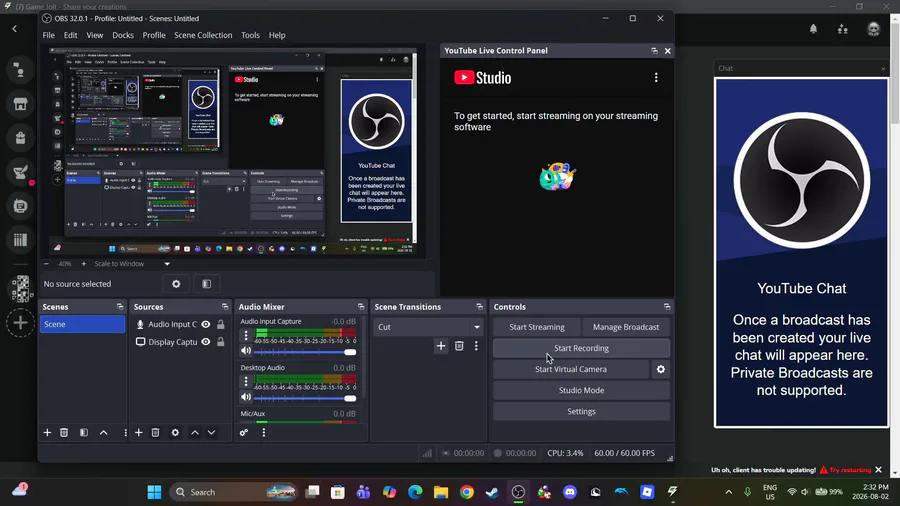
Task: Open the File menu
Action: (49, 35)
